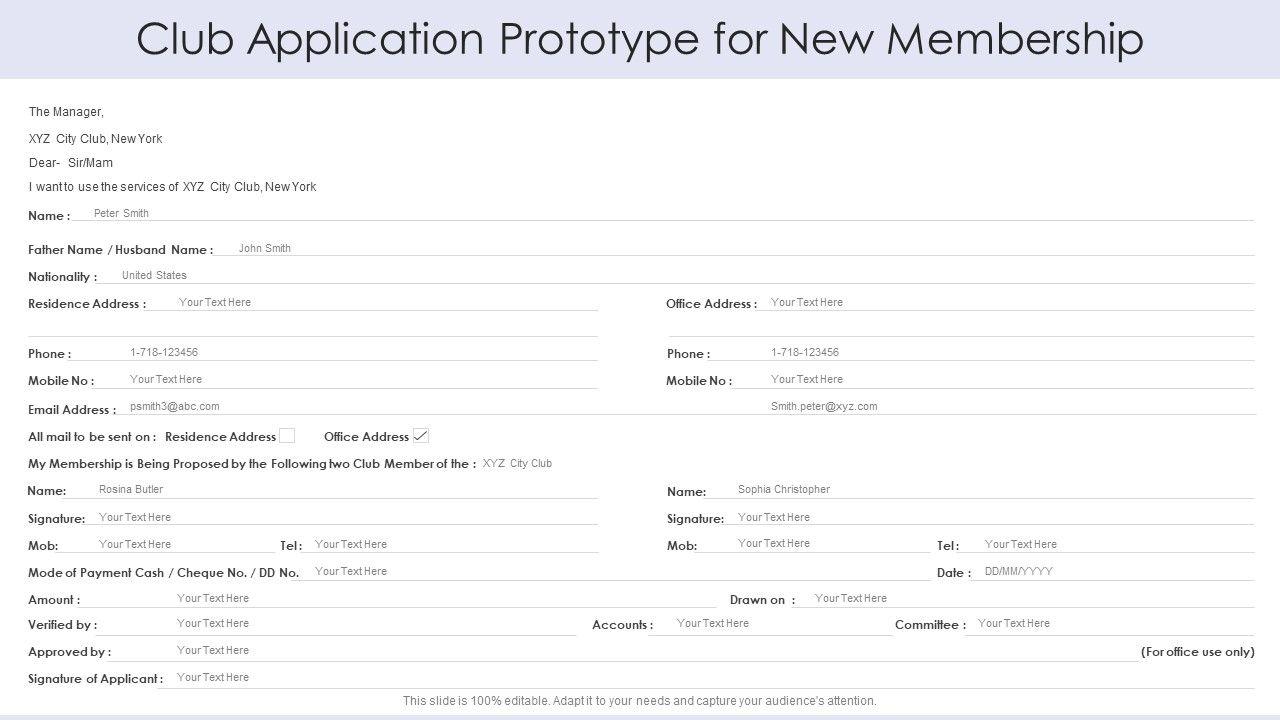Click the Phone field below Residence Address
This screenshot has height=720, width=1280.
[336, 352]
